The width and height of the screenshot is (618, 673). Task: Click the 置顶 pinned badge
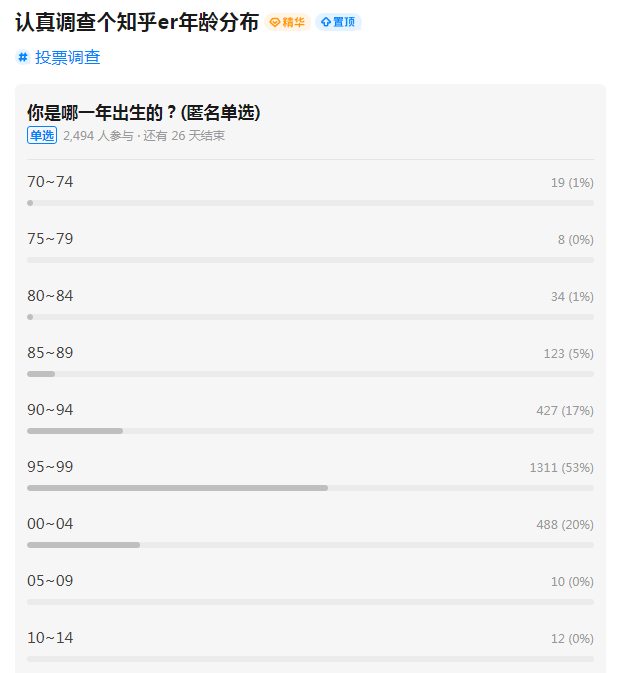pyautogui.click(x=338, y=22)
